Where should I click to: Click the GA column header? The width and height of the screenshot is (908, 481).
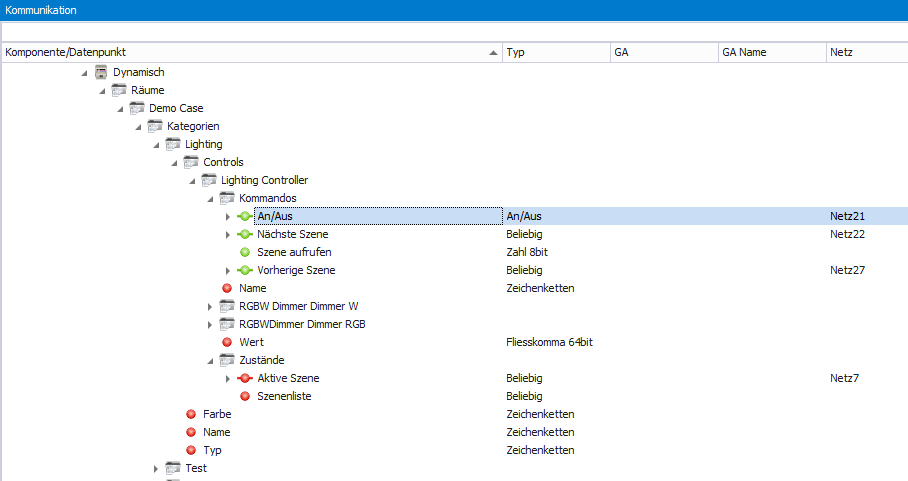click(x=664, y=52)
